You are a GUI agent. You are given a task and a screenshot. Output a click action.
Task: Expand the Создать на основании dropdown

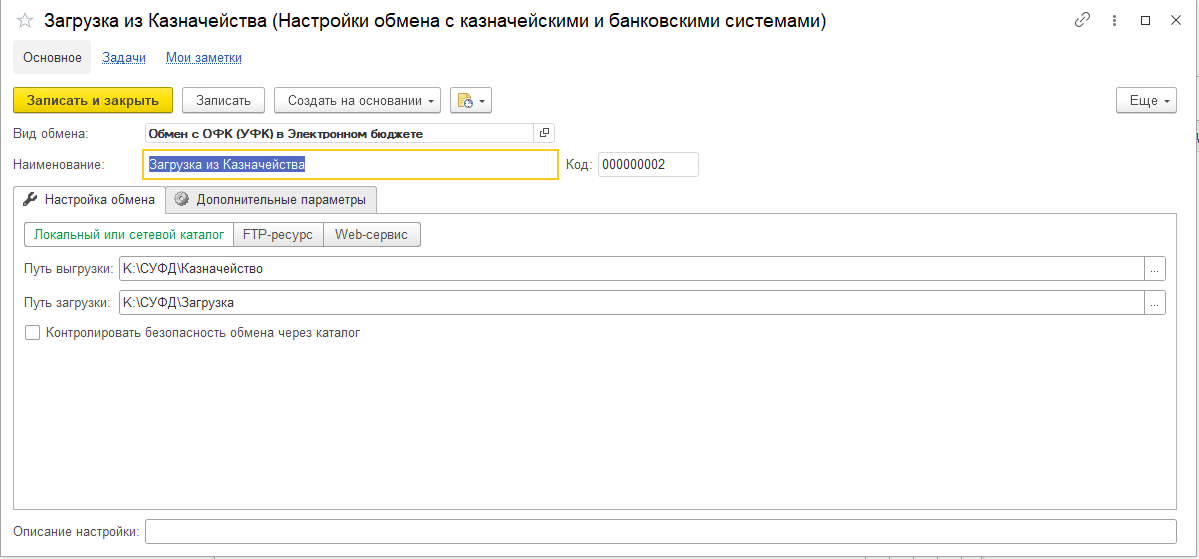357,100
